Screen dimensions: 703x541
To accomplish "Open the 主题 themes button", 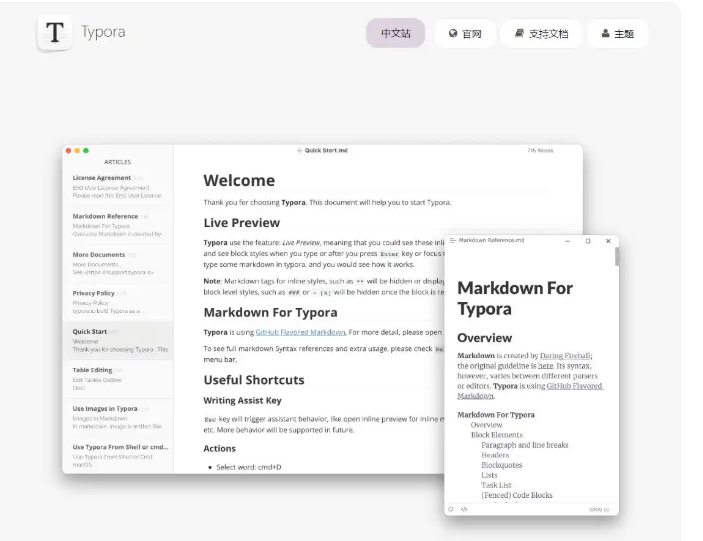I will coord(617,34).
